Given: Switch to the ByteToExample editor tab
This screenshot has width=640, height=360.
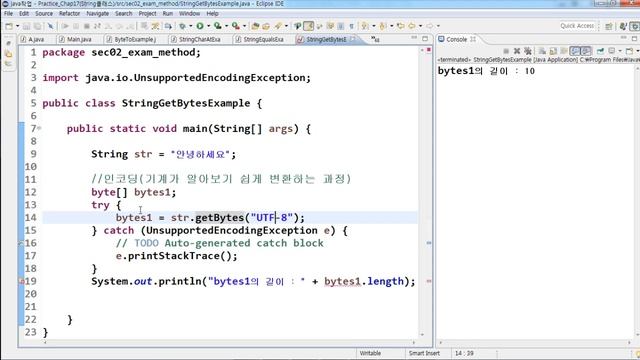Looking at the screenshot, I should pos(131,39).
